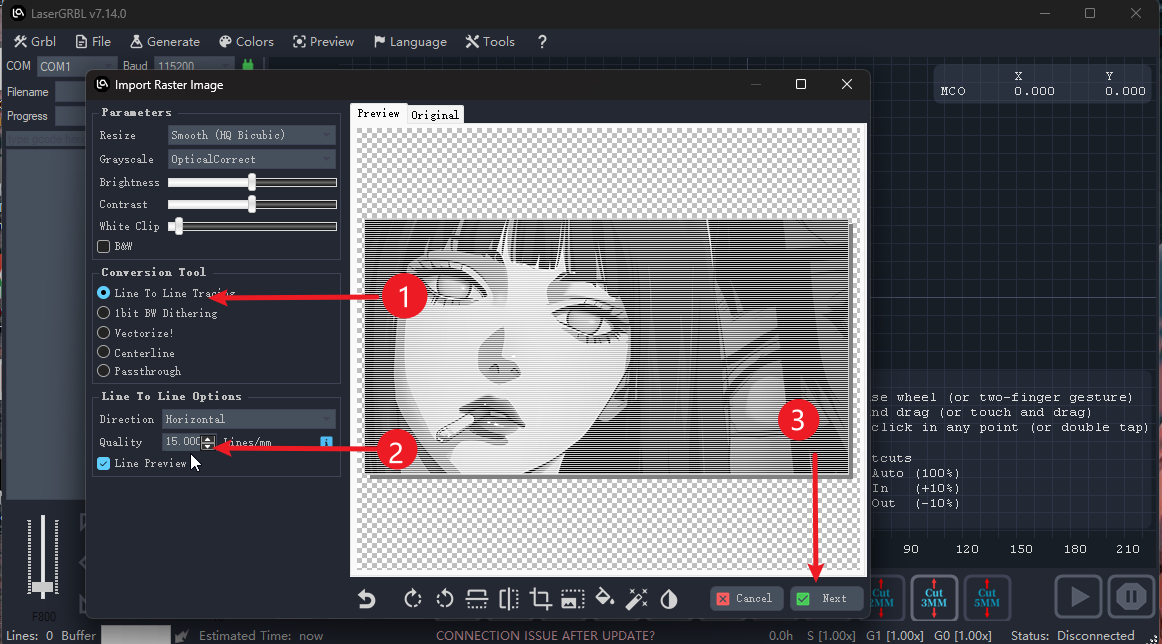The image size is (1162, 644).
Task: Uncheck the Line Preview checkbox
Action: tap(104, 463)
